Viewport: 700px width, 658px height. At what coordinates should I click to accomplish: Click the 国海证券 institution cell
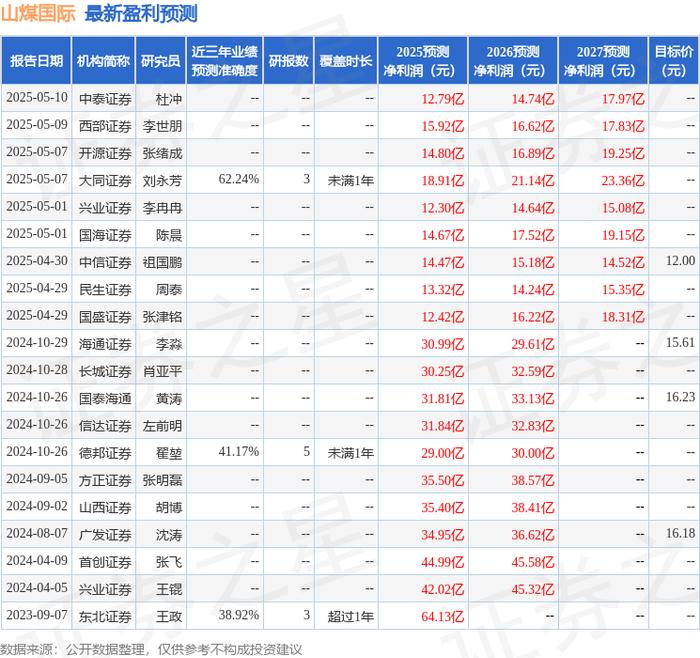point(105,235)
